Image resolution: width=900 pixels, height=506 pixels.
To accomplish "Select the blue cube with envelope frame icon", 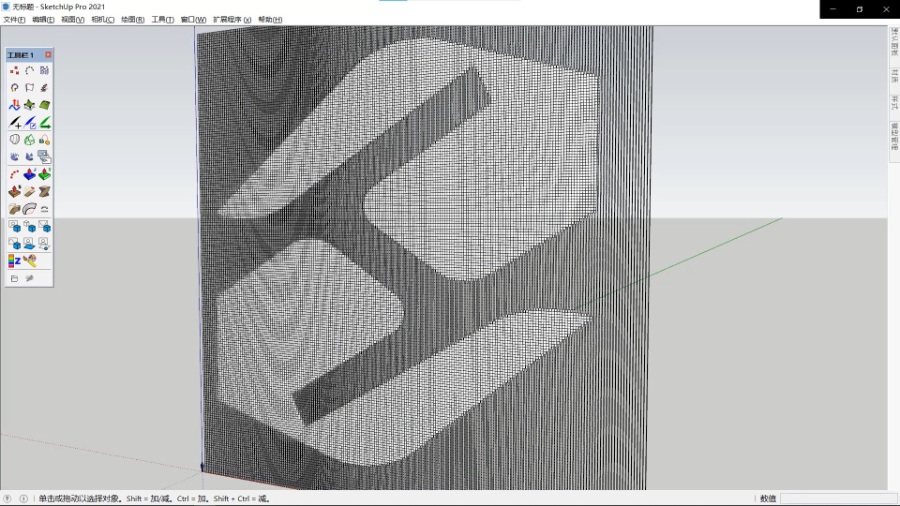I will tap(44, 227).
